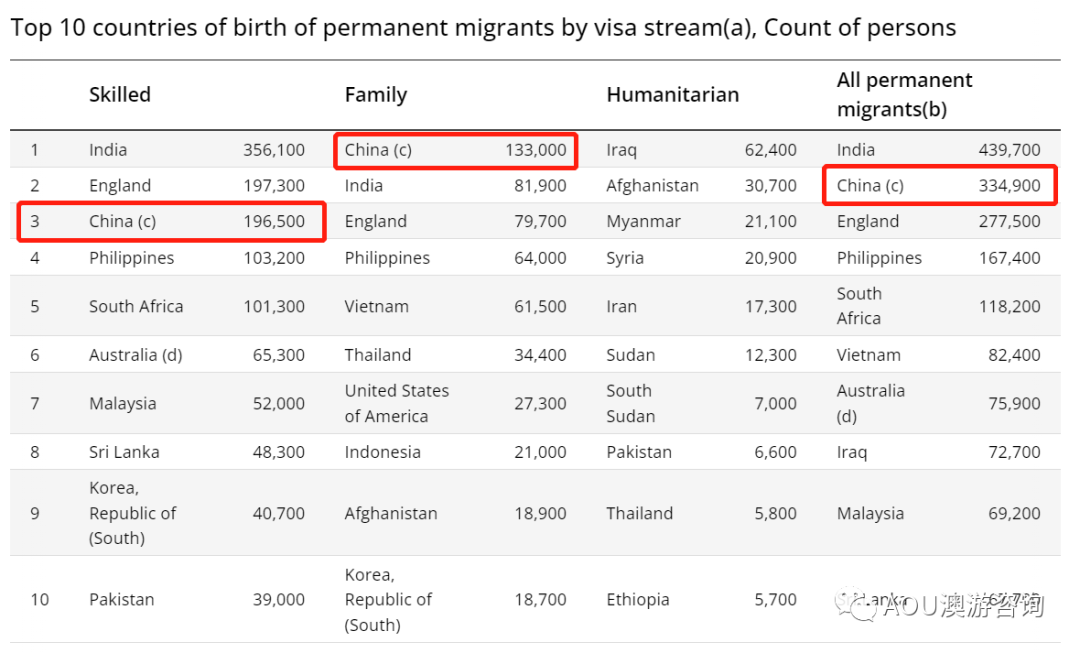1080x653 pixels.
Task: Click the Family column header
Action: coord(376,95)
